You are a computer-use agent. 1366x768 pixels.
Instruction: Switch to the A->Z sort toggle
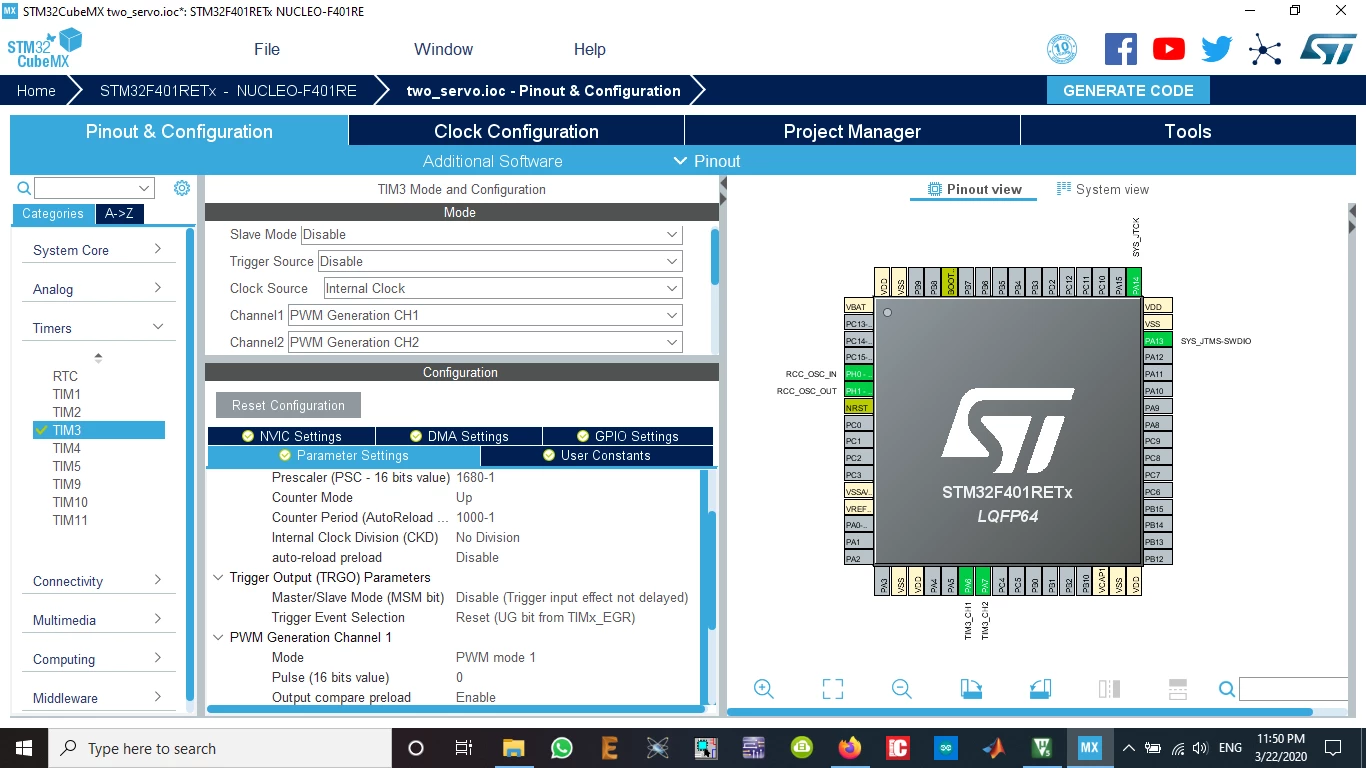pos(119,213)
